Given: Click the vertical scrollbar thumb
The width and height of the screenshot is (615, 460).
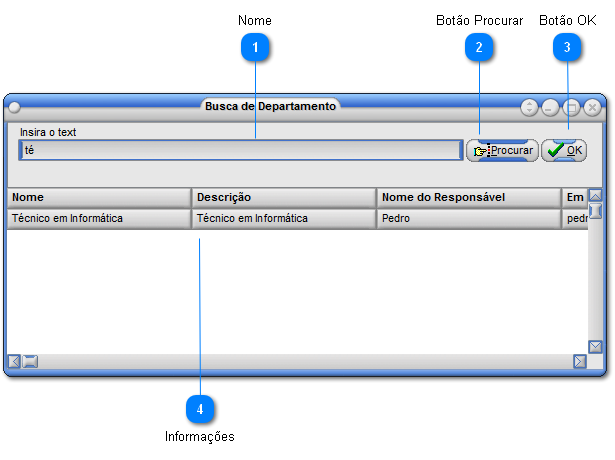Looking at the screenshot, I should pos(595,211).
